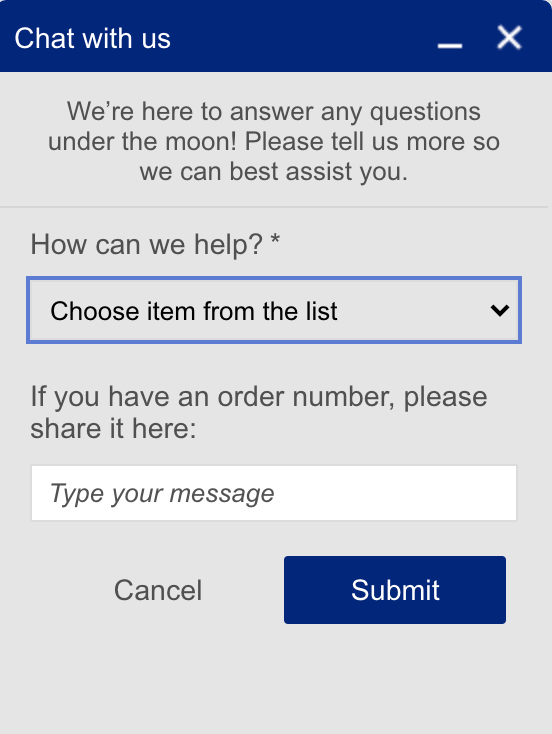This screenshot has height=734, width=552.
Task: Click the divider line below the intro
Action: pyautogui.click(x=274, y=206)
